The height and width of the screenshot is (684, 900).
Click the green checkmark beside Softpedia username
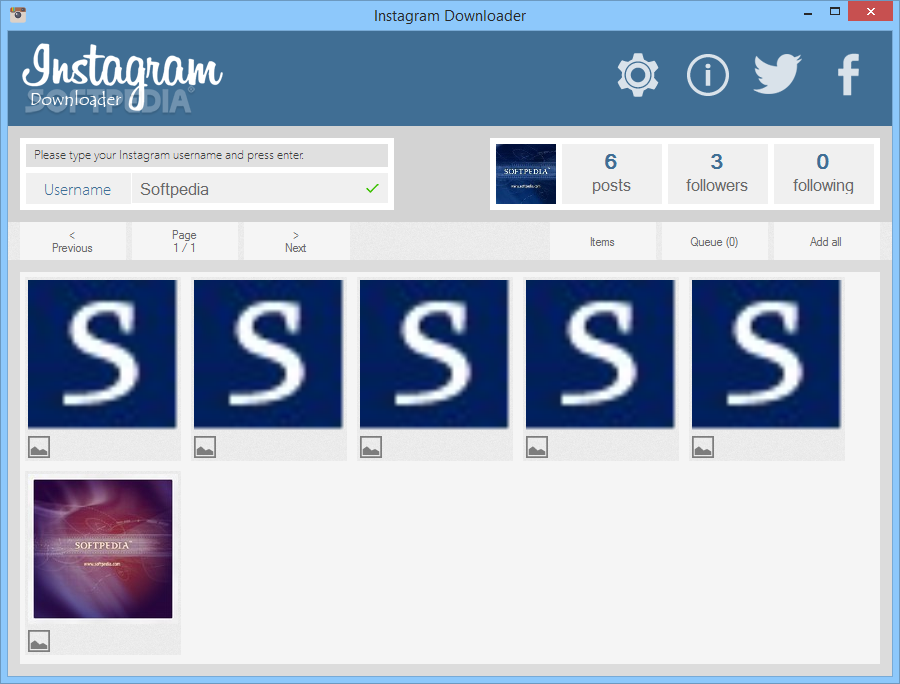pos(373,188)
